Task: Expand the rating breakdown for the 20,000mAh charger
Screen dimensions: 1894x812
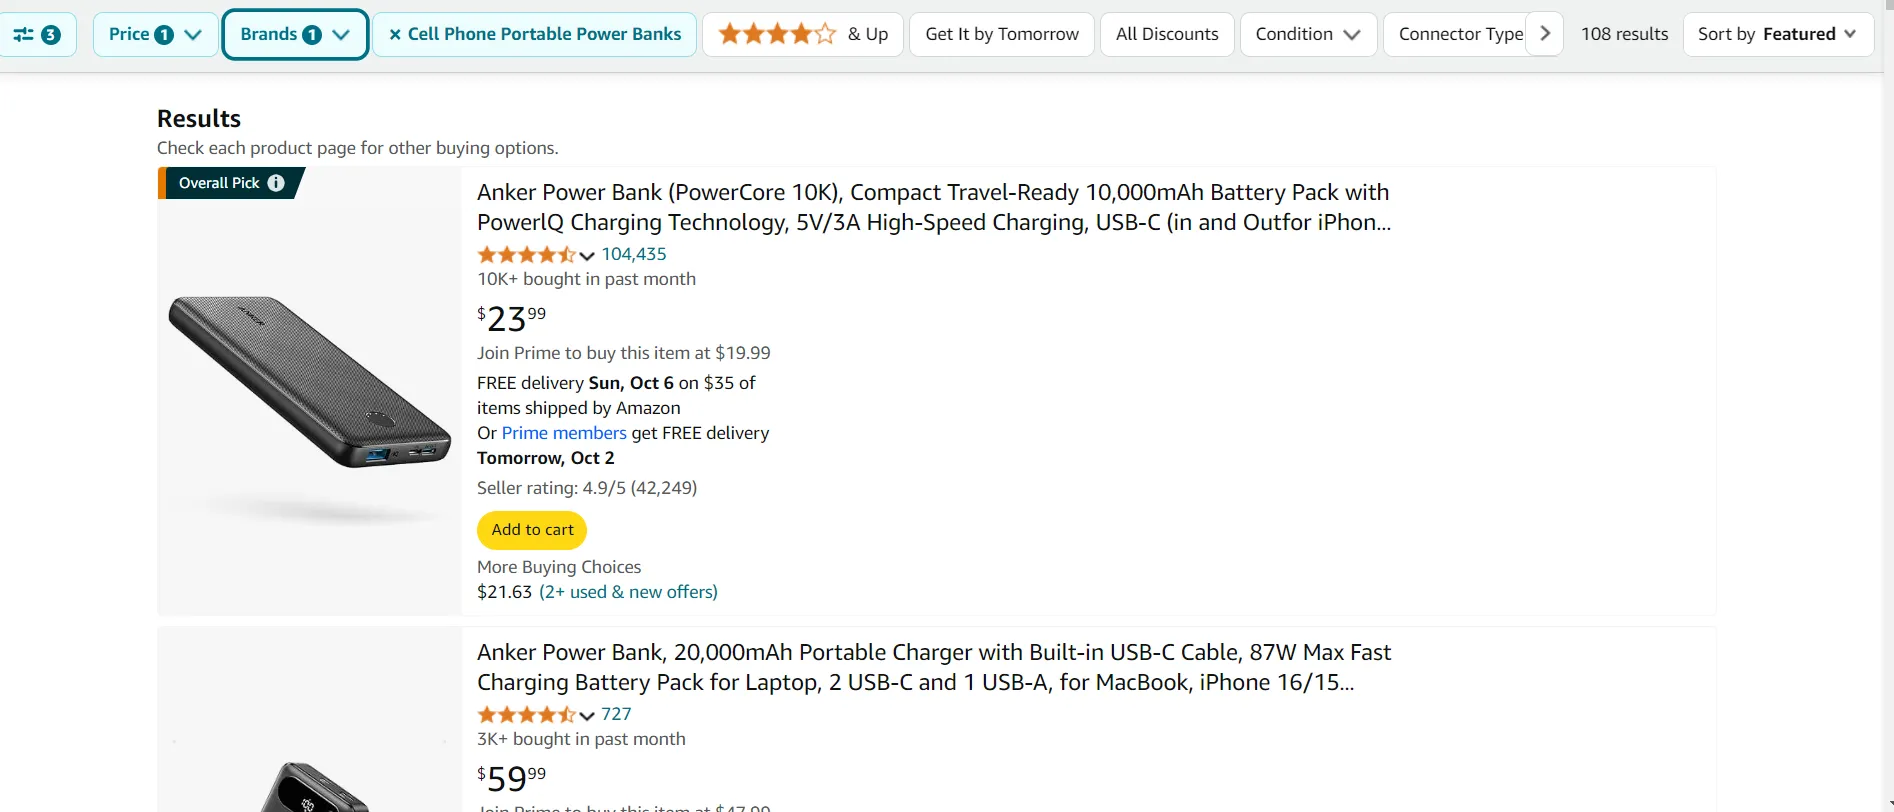Action: pyautogui.click(x=587, y=717)
